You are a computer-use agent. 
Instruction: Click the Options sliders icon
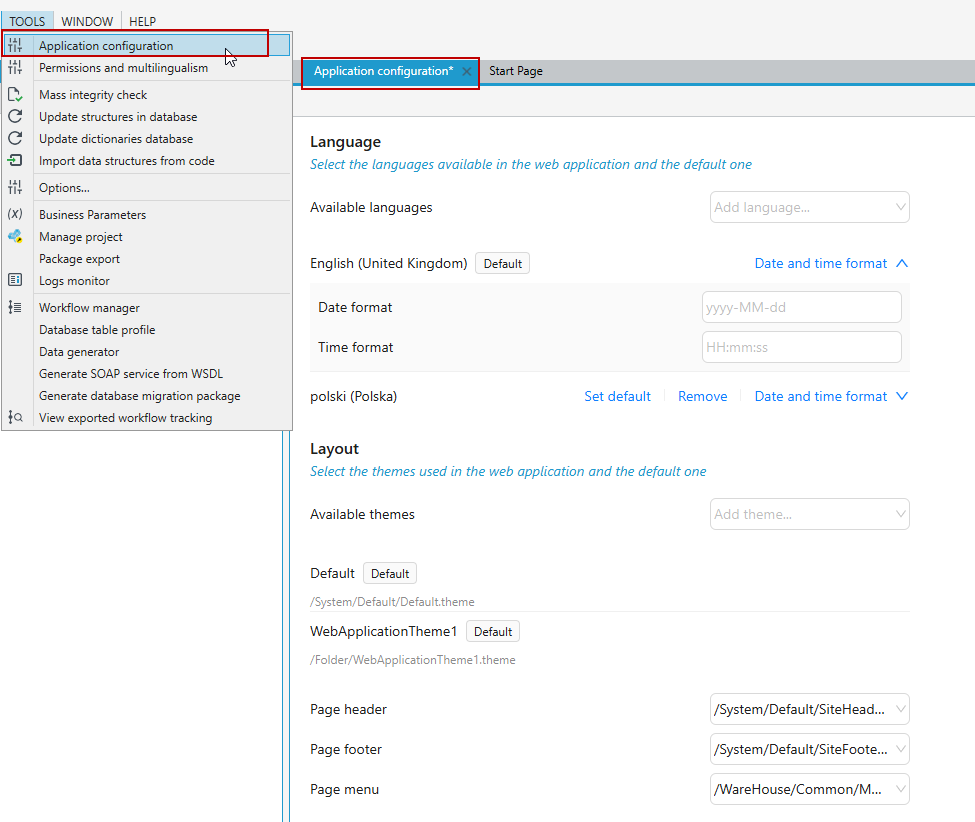coord(15,187)
